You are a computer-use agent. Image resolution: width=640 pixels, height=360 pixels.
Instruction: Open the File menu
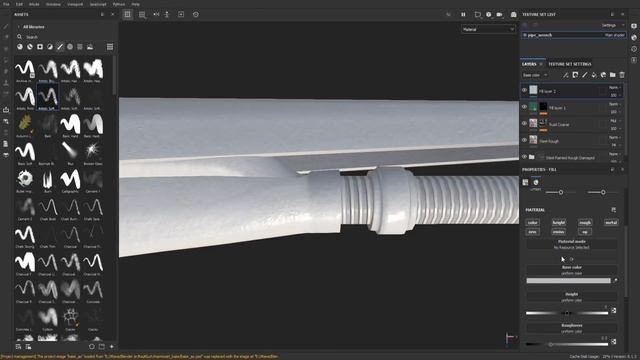point(6,4)
